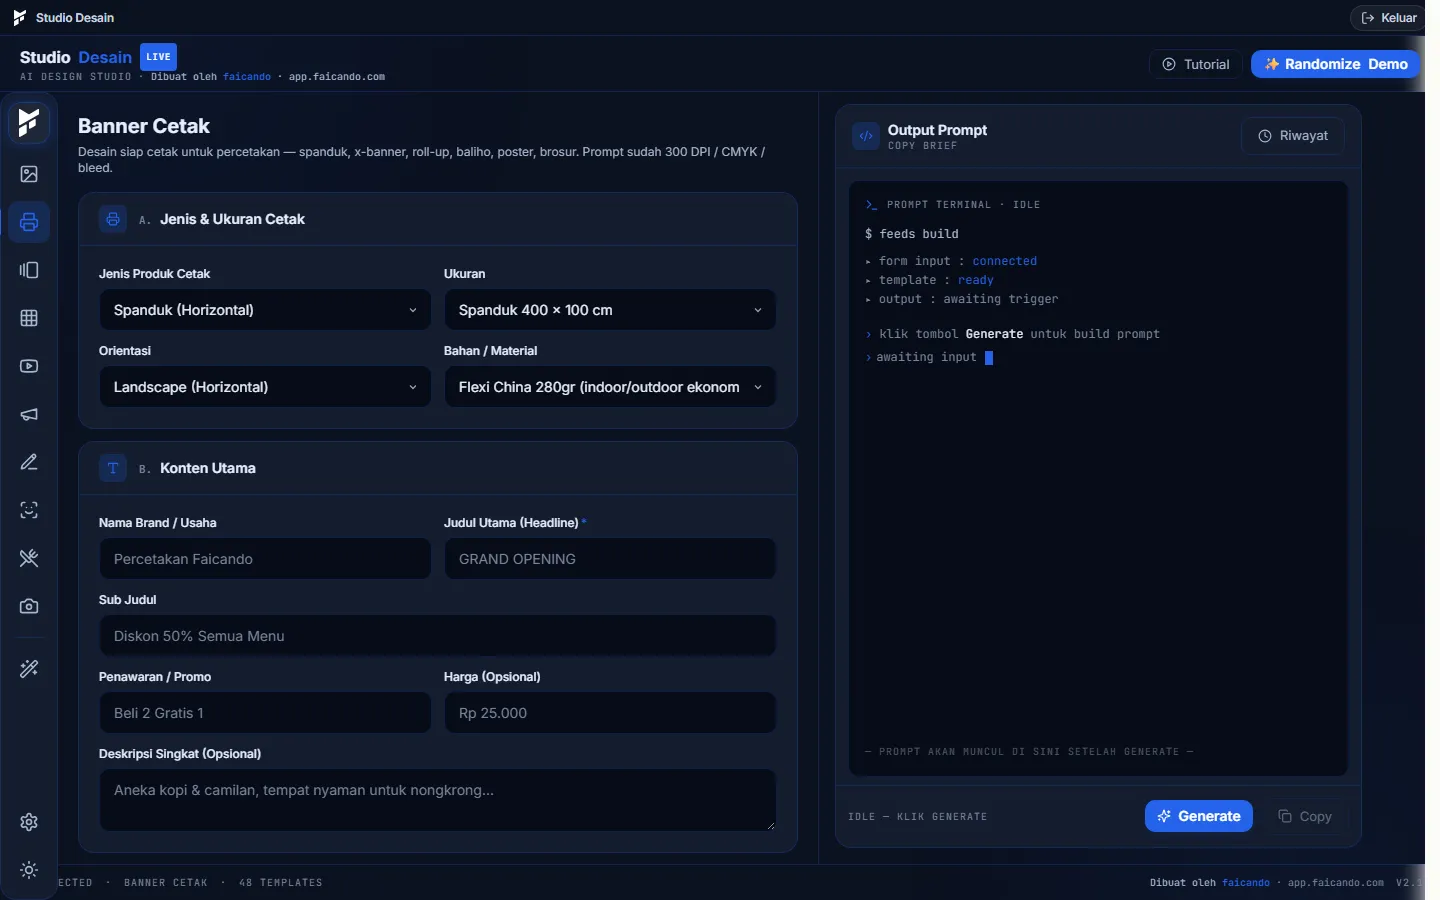
Task: Open the Riwayat history panel
Action: click(x=1293, y=136)
